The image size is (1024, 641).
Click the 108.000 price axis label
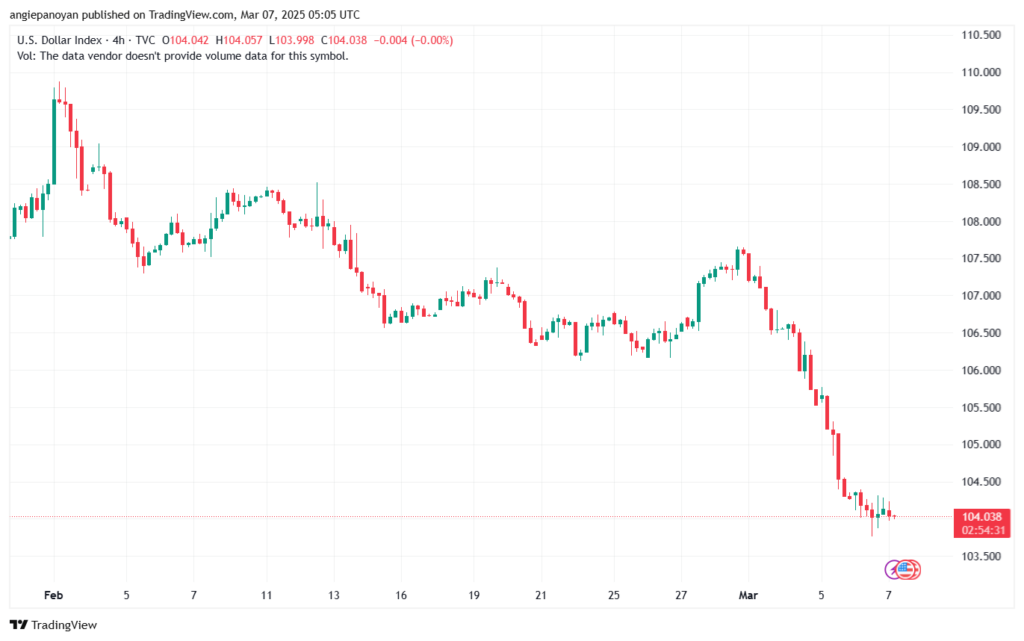pyautogui.click(x=981, y=222)
